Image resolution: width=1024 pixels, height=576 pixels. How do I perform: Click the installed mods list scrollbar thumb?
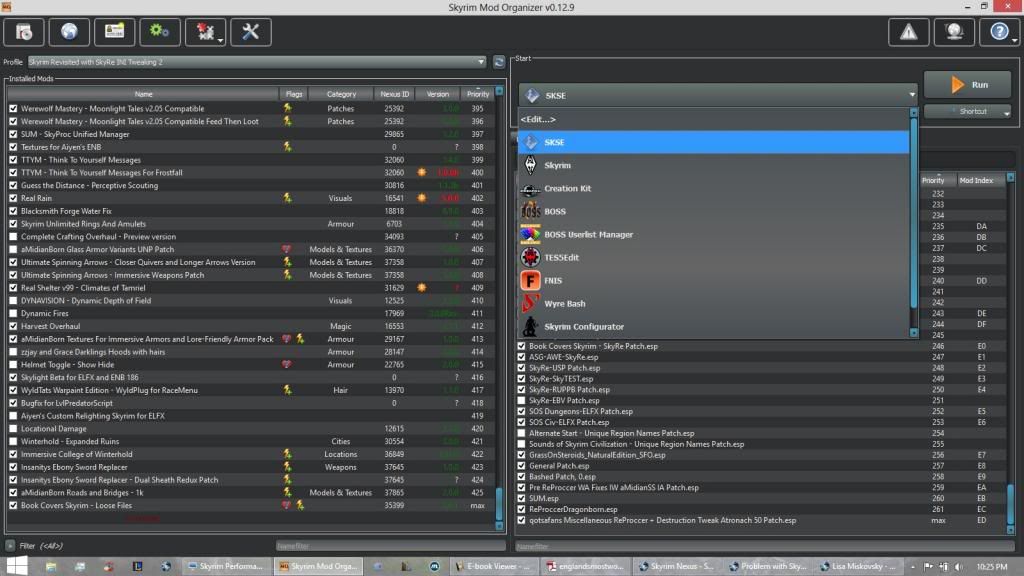click(500, 504)
